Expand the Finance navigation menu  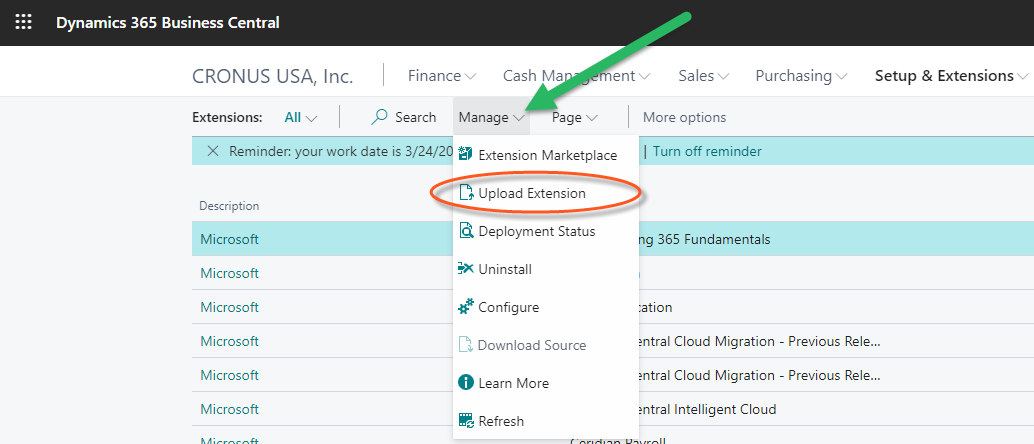click(x=442, y=76)
